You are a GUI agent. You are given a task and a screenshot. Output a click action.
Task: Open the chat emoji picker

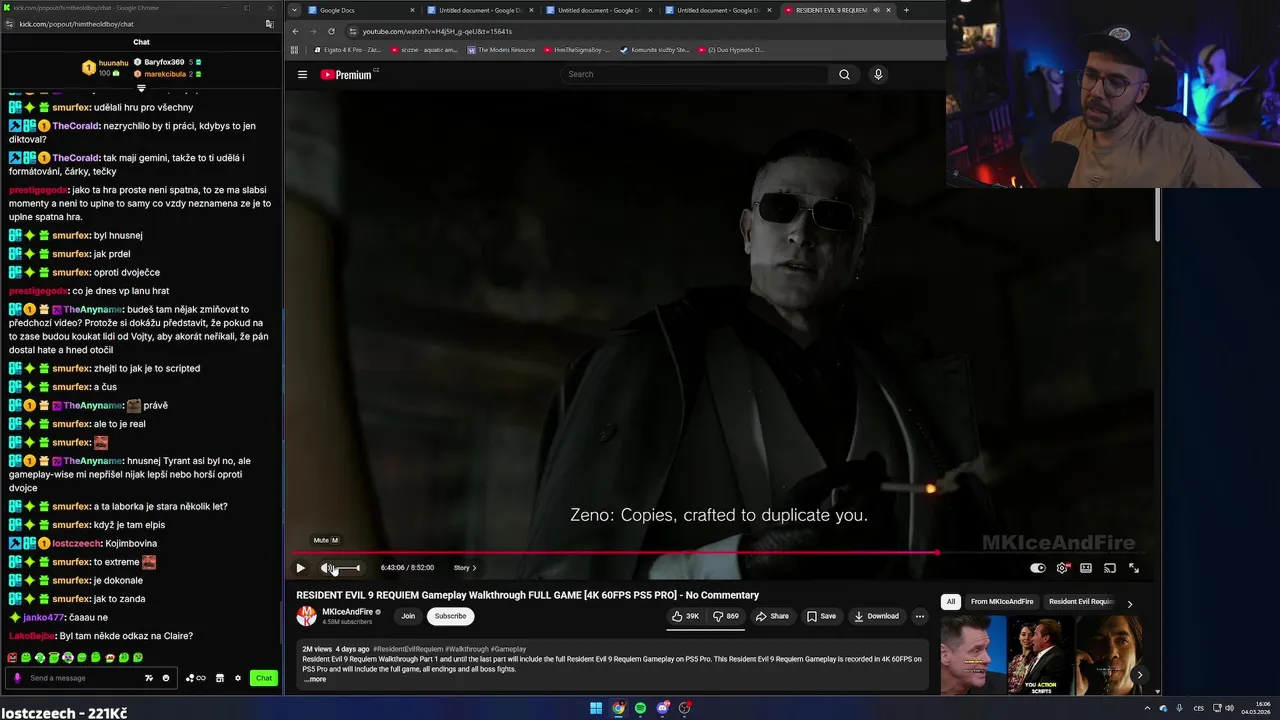pos(166,678)
